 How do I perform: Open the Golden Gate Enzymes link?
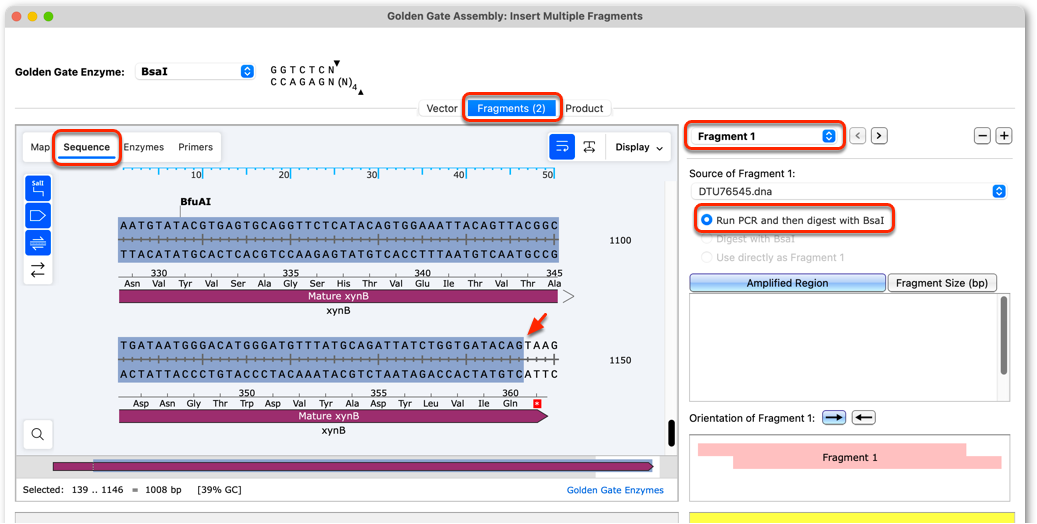pyautogui.click(x=615, y=490)
